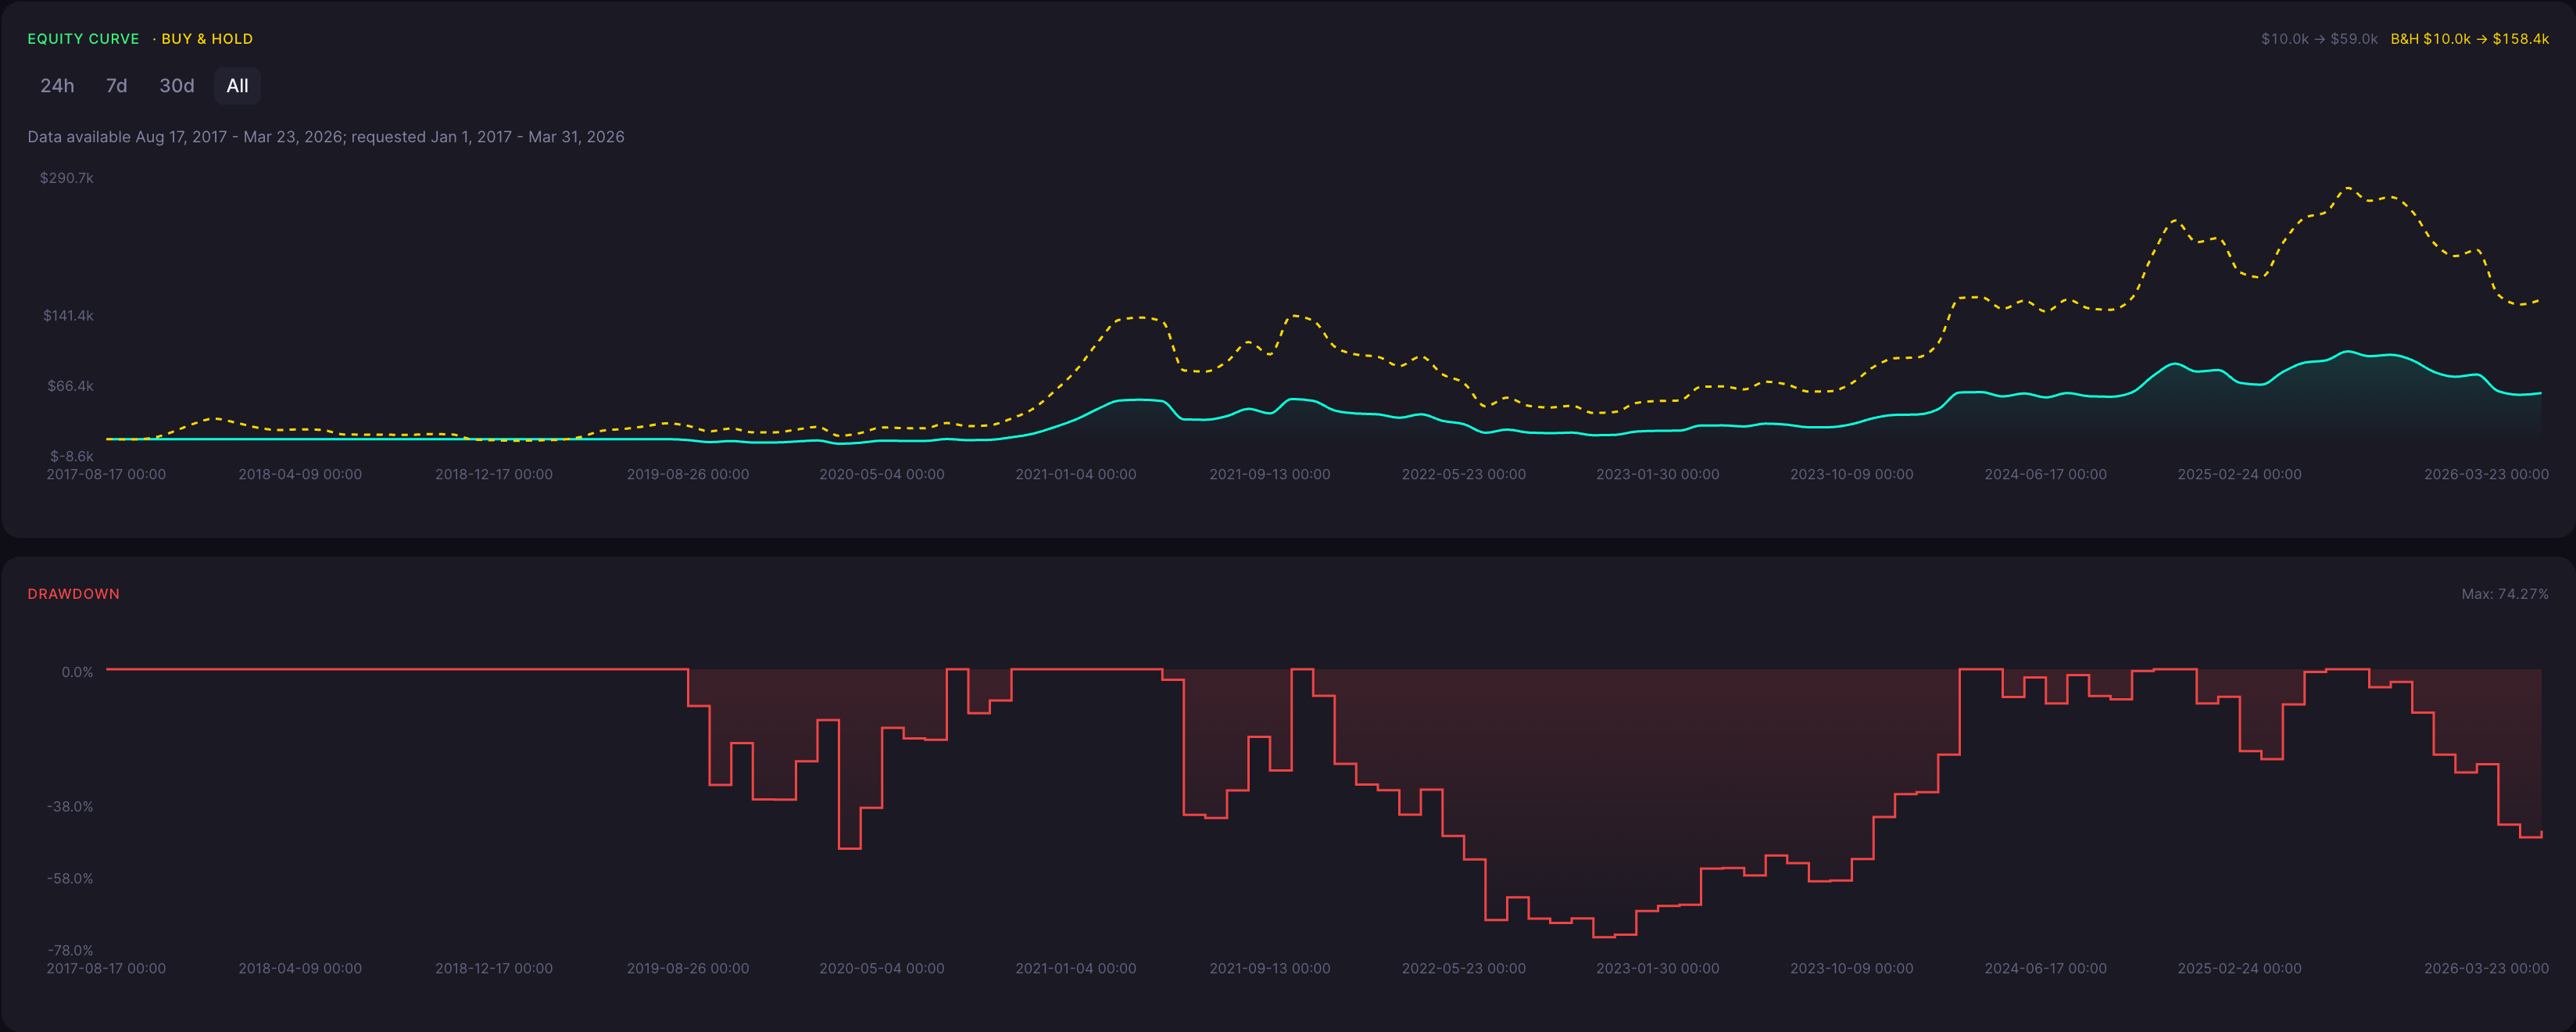This screenshot has height=1032, width=2576.
Task: Click the -38.0% drawdown axis label
Action: point(70,807)
